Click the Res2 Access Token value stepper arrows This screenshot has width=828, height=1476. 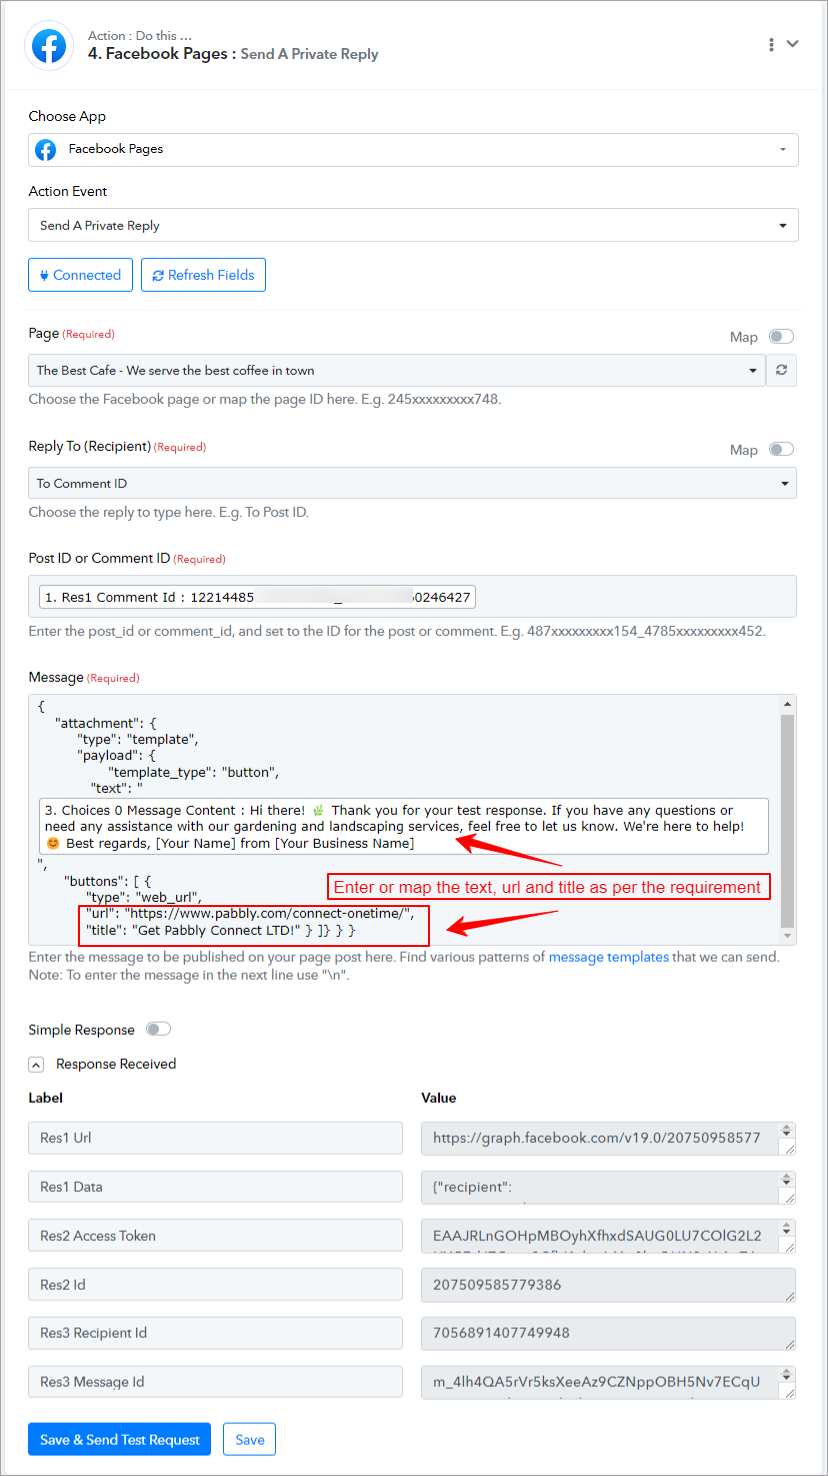(x=788, y=1229)
